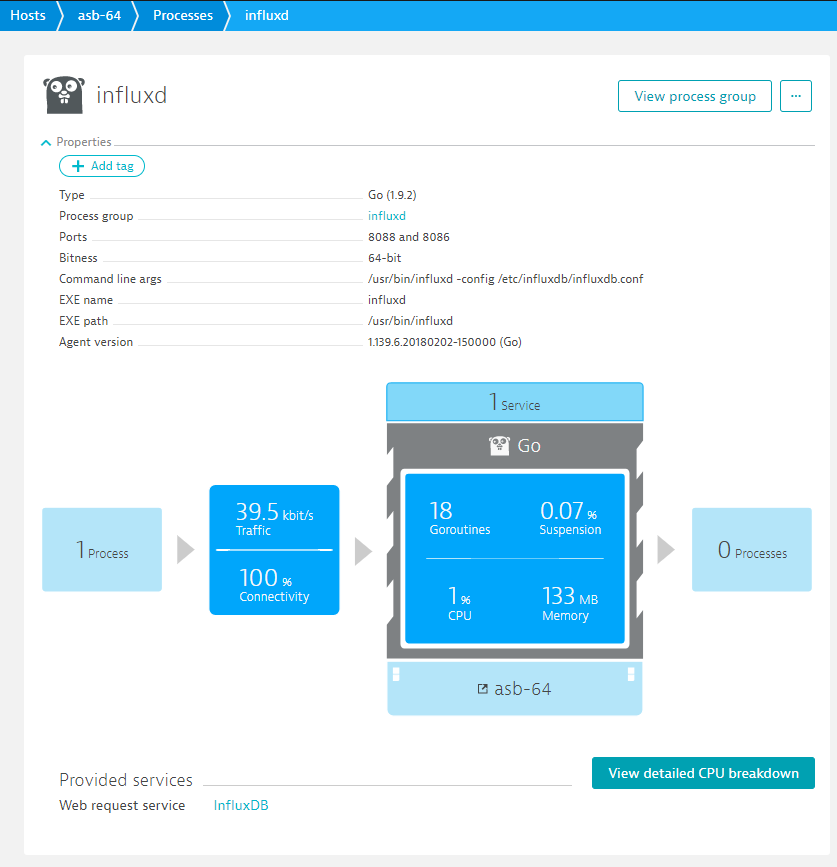The image size is (837, 867).
Task: Click the Provided services heading
Action: point(126,780)
